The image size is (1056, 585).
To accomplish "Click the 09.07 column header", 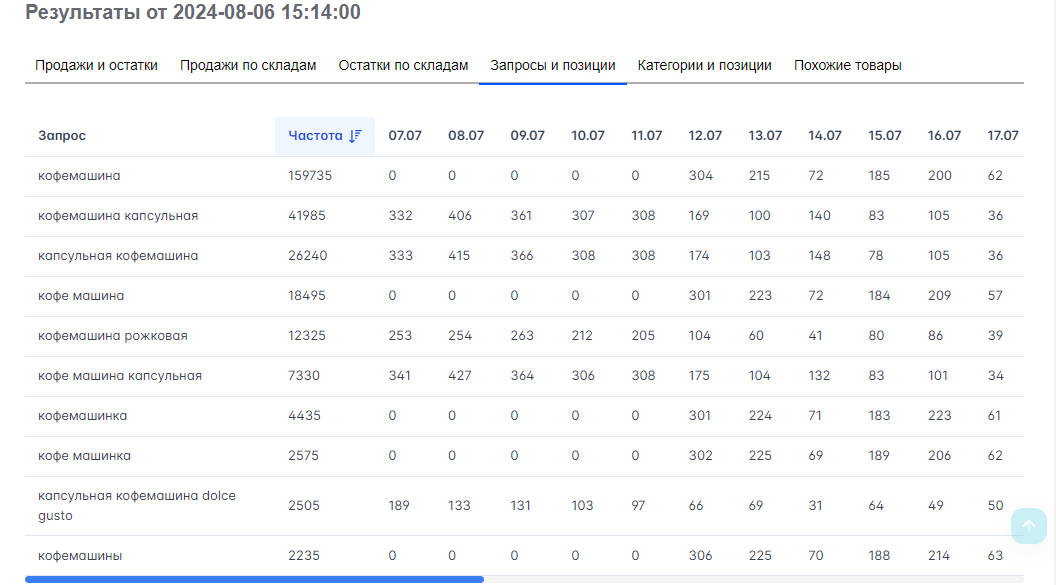I will (527, 135).
